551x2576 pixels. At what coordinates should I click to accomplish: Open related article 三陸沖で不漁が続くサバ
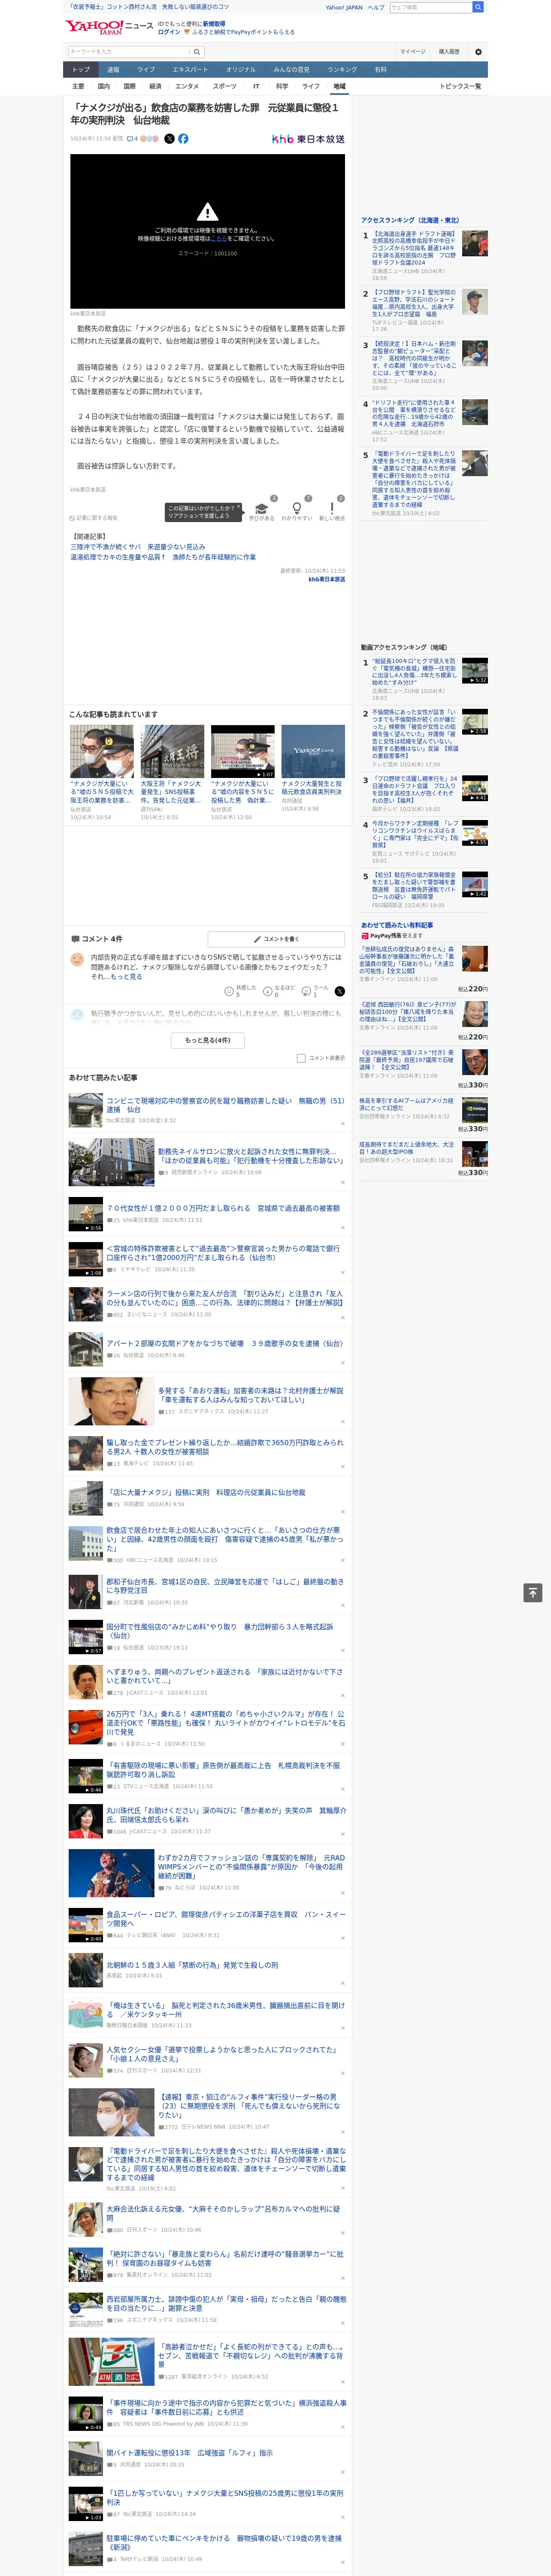click(x=138, y=547)
